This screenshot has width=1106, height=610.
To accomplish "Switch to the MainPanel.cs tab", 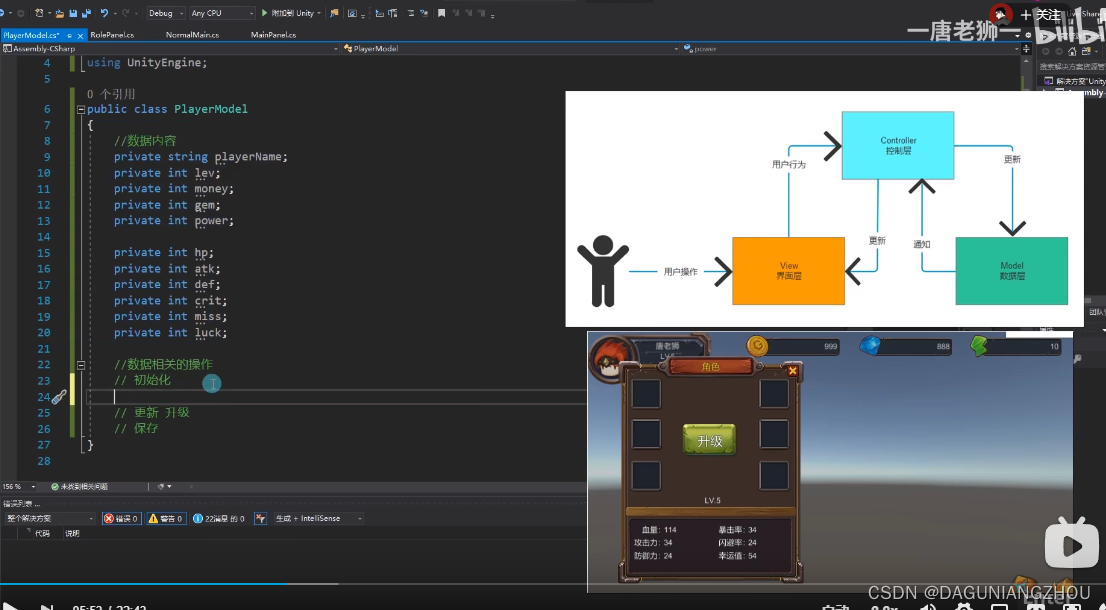I will pyautogui.click(x=273, y=35).
